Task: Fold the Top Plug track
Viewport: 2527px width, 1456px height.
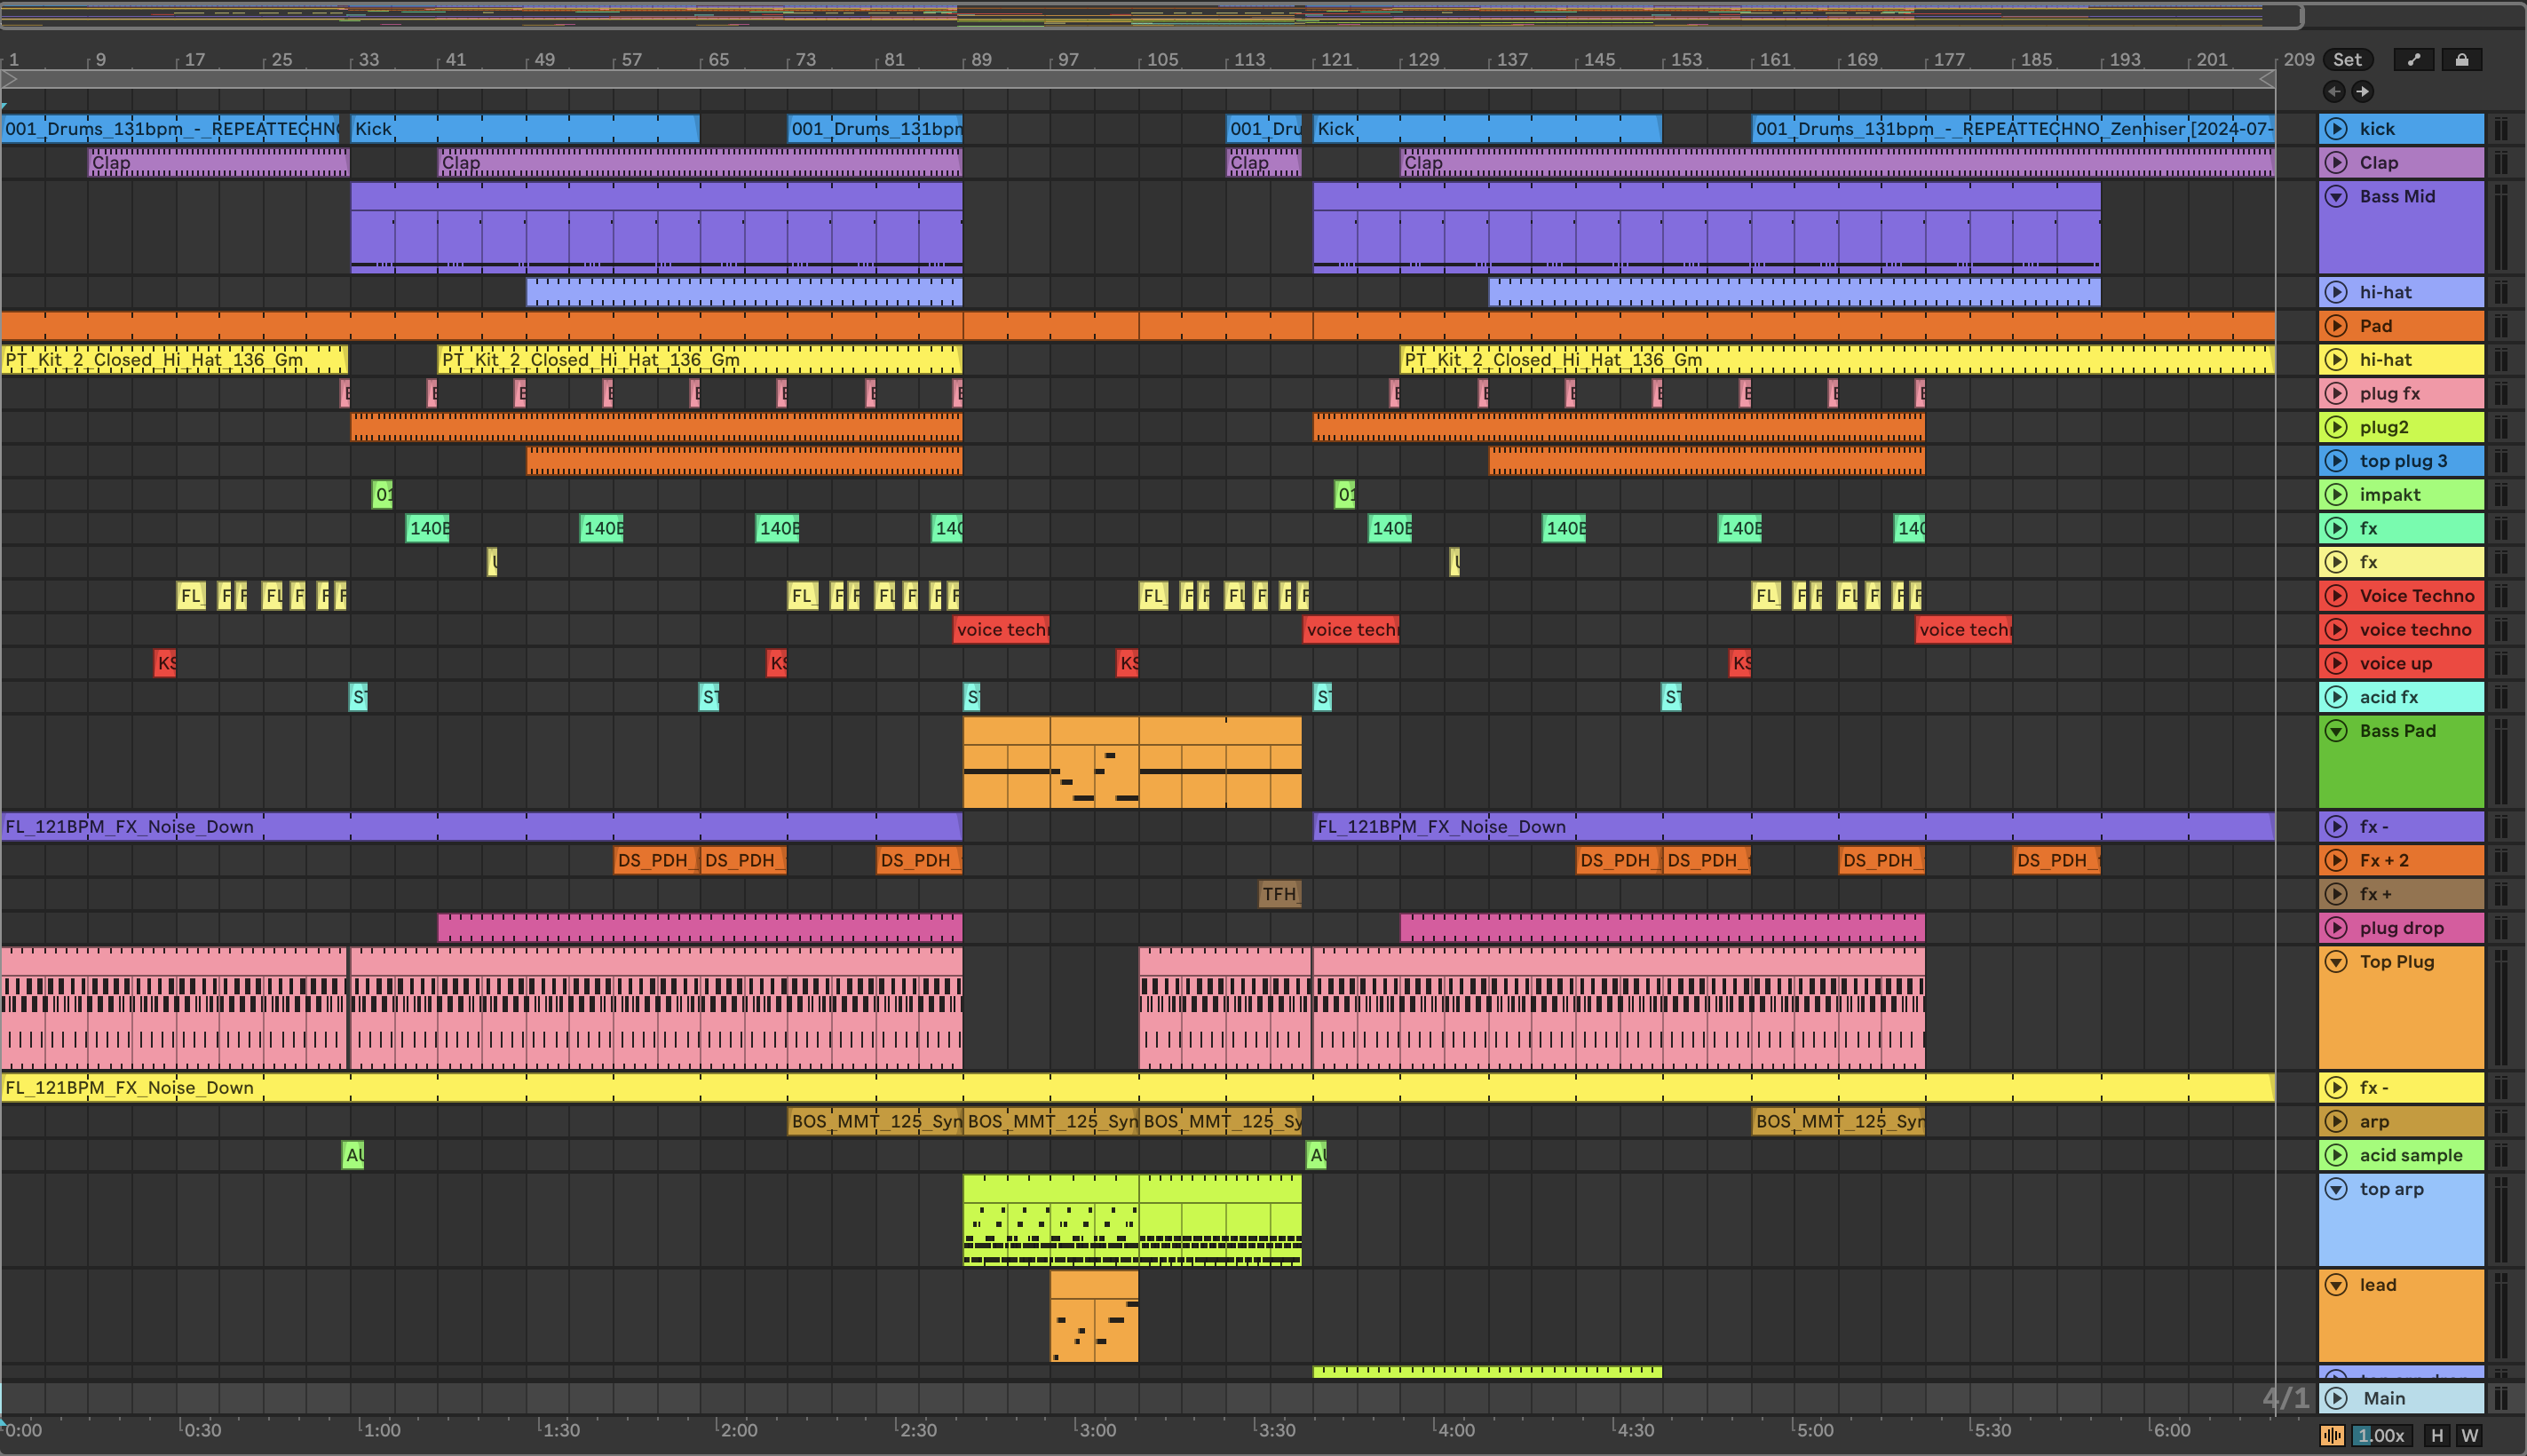Action: coord(2336,962)
